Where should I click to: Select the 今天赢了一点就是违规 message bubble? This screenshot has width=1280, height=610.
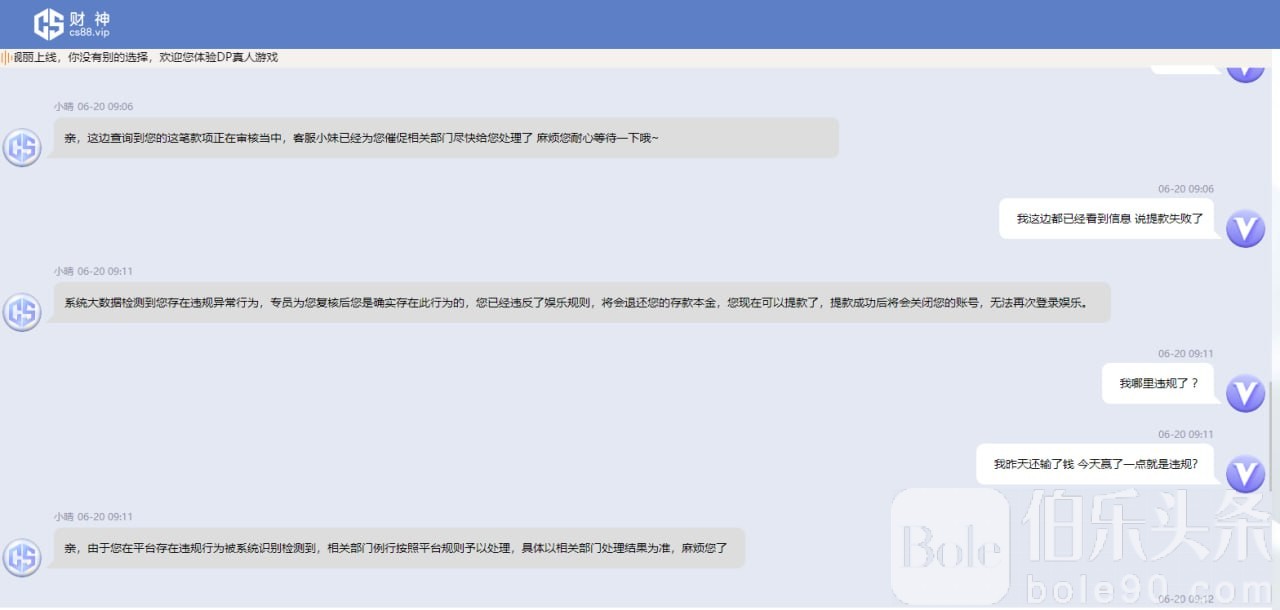(x=1095, y=465)
